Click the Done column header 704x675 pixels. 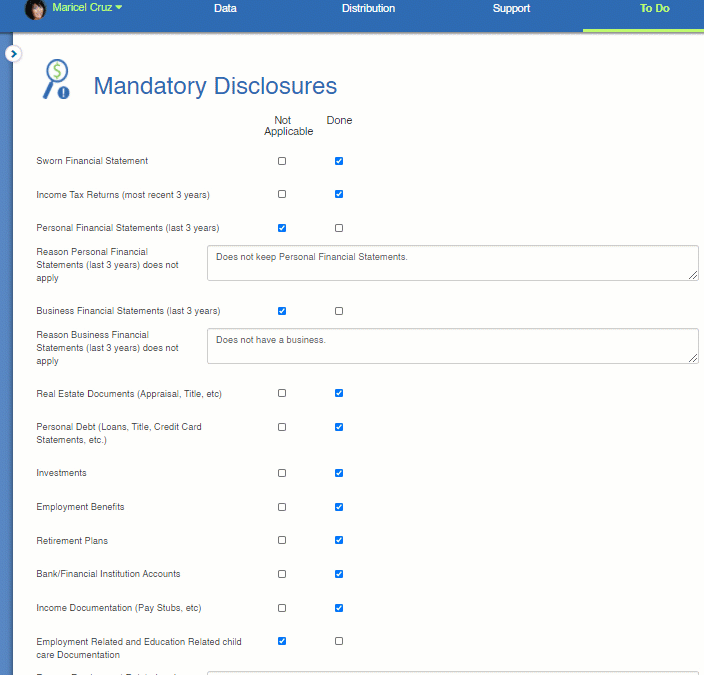click(339, 120)
